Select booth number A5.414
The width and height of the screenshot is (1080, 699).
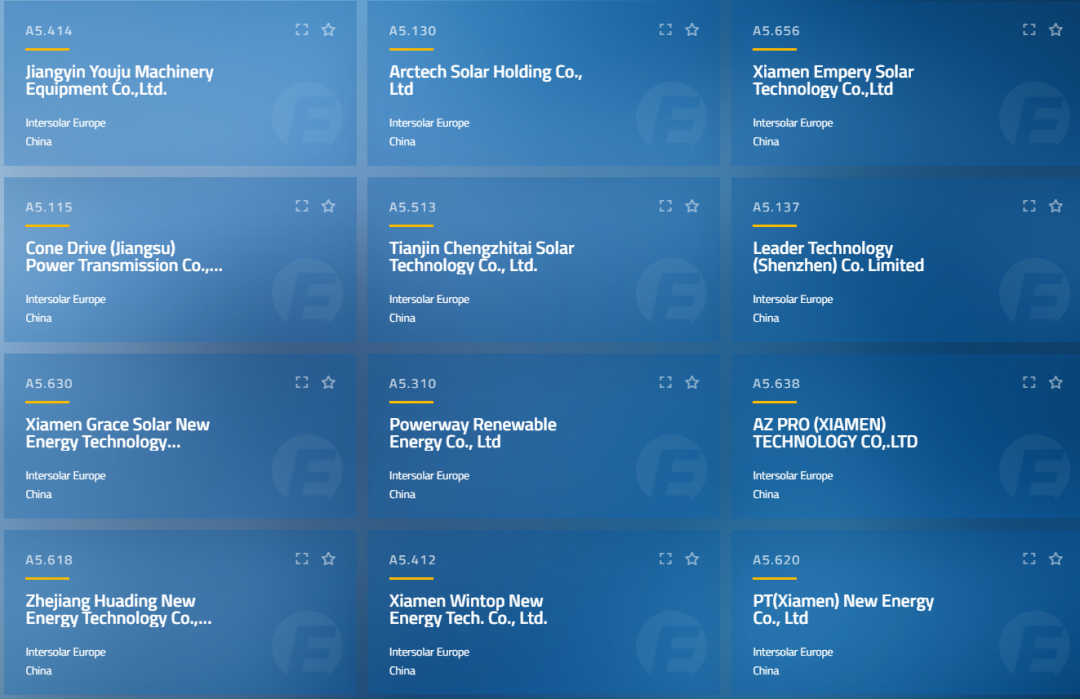pos(49,31)
